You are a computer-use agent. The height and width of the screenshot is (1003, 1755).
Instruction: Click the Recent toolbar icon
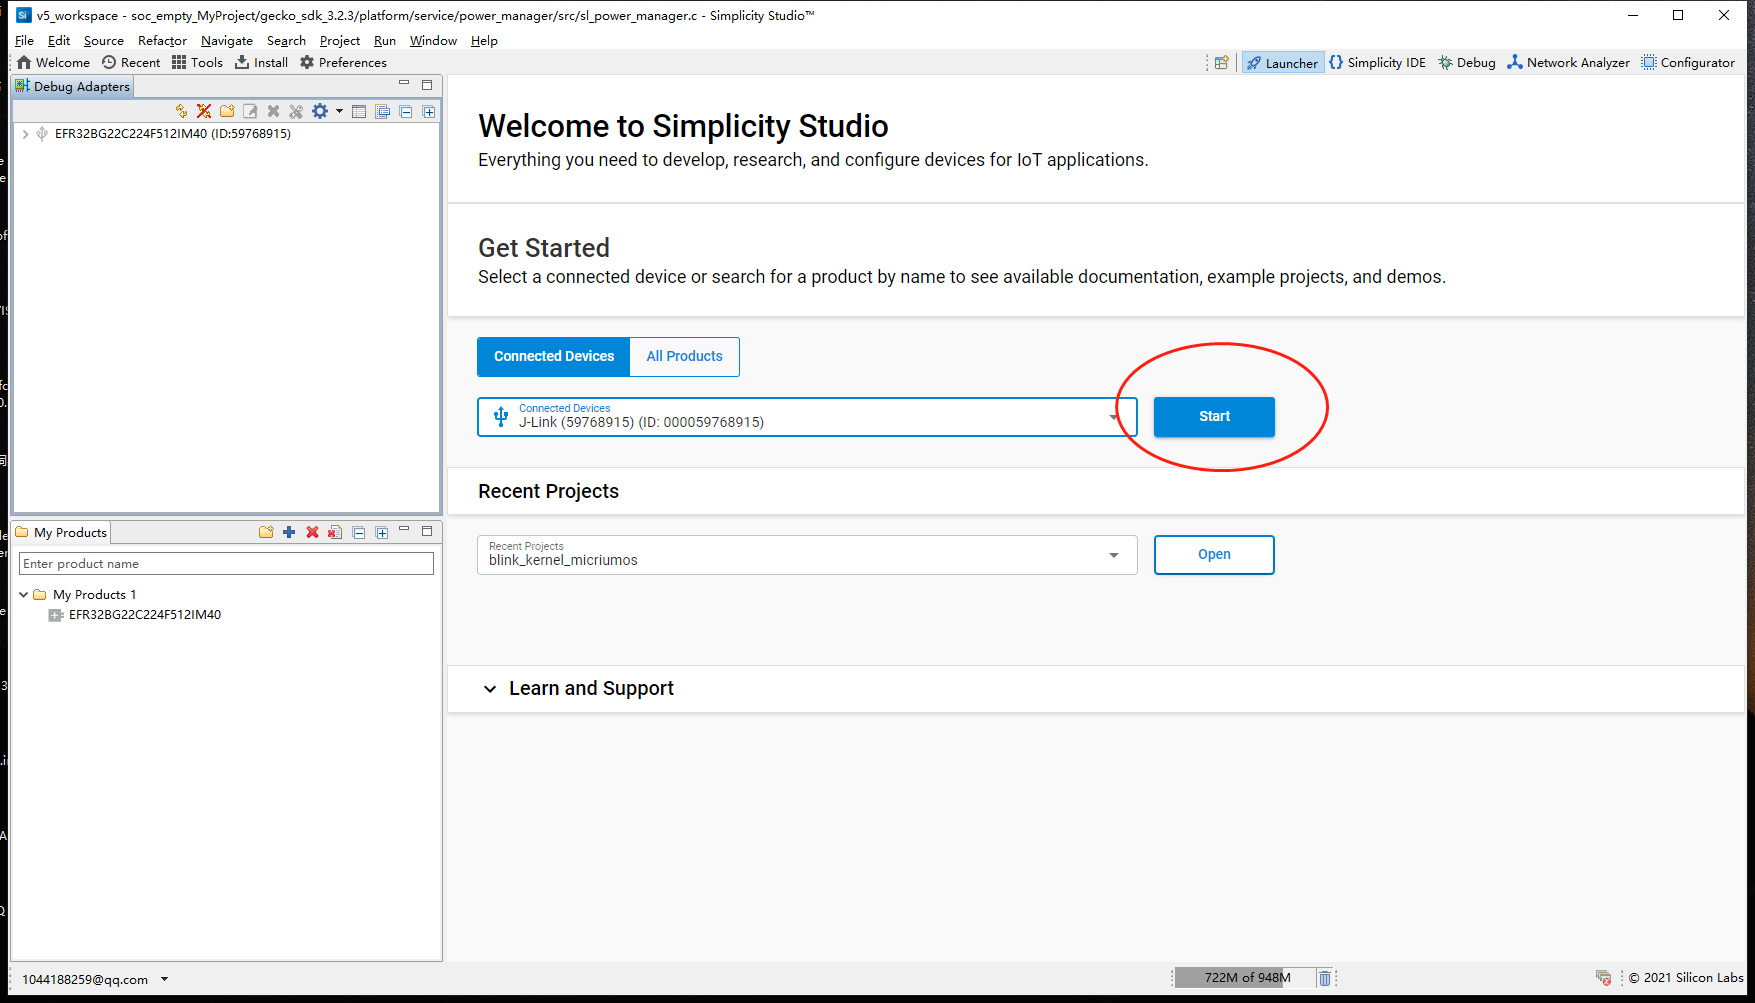131,62
